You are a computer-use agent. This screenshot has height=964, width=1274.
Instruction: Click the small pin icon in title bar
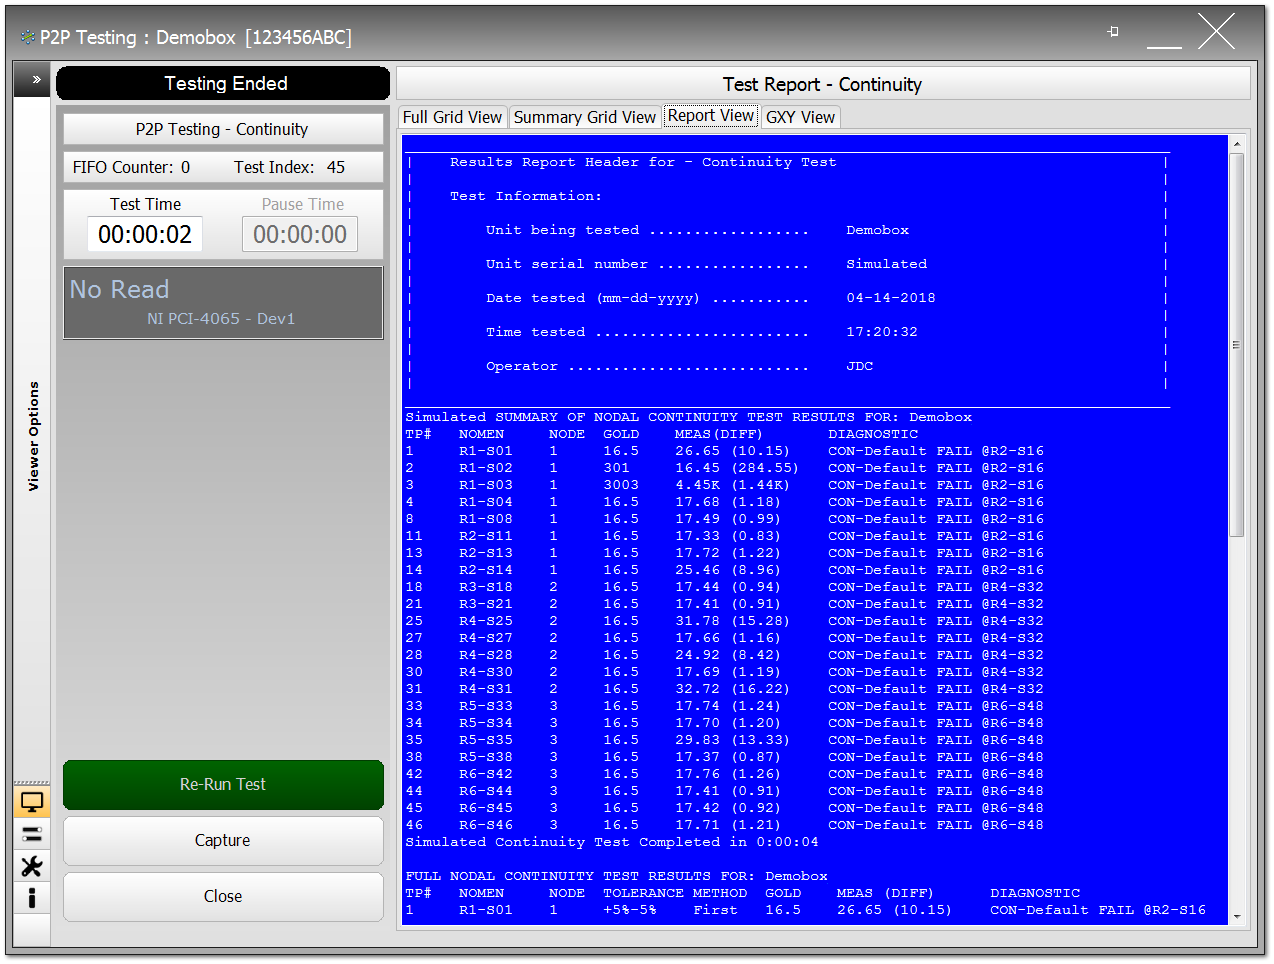[1113, 32]
